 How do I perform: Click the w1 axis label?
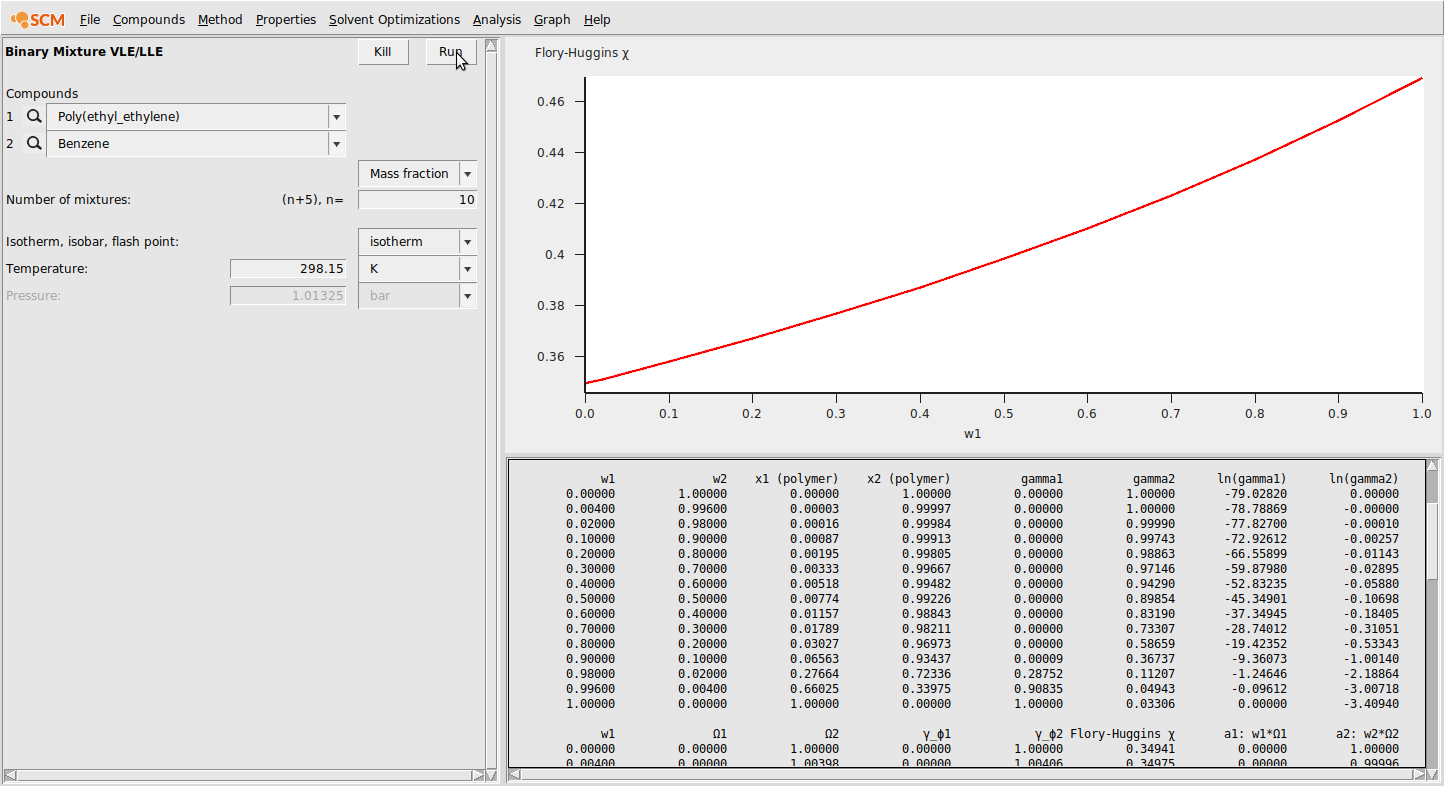(973, 434)
